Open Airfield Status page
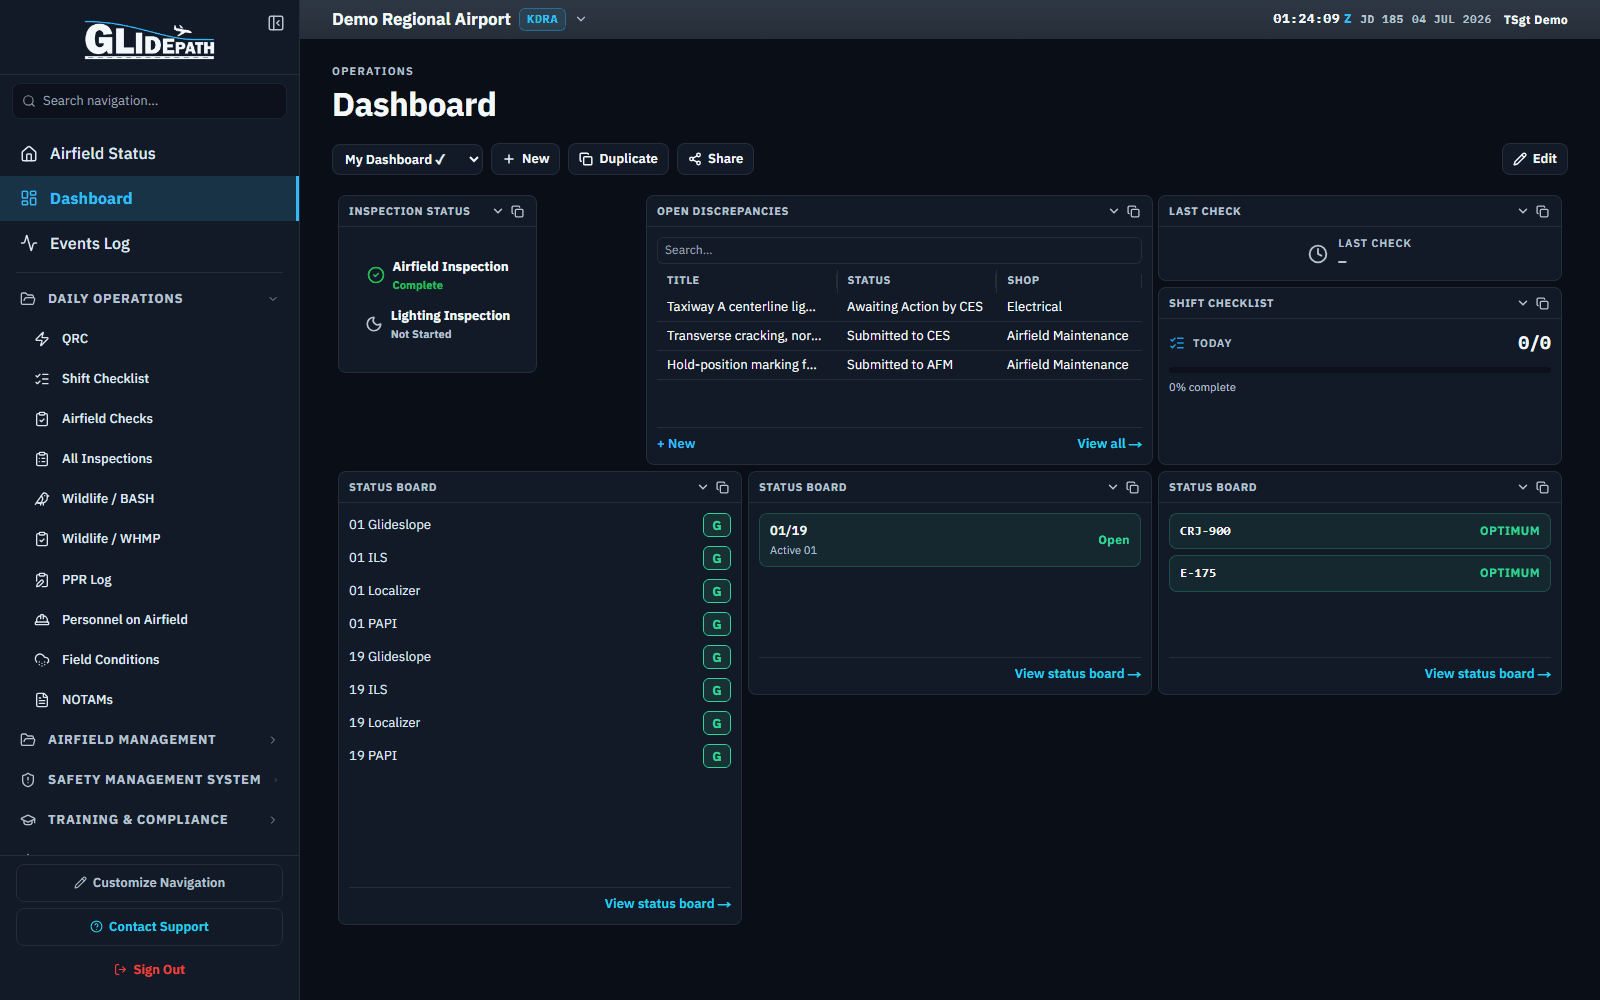 [x=149, y=153]
